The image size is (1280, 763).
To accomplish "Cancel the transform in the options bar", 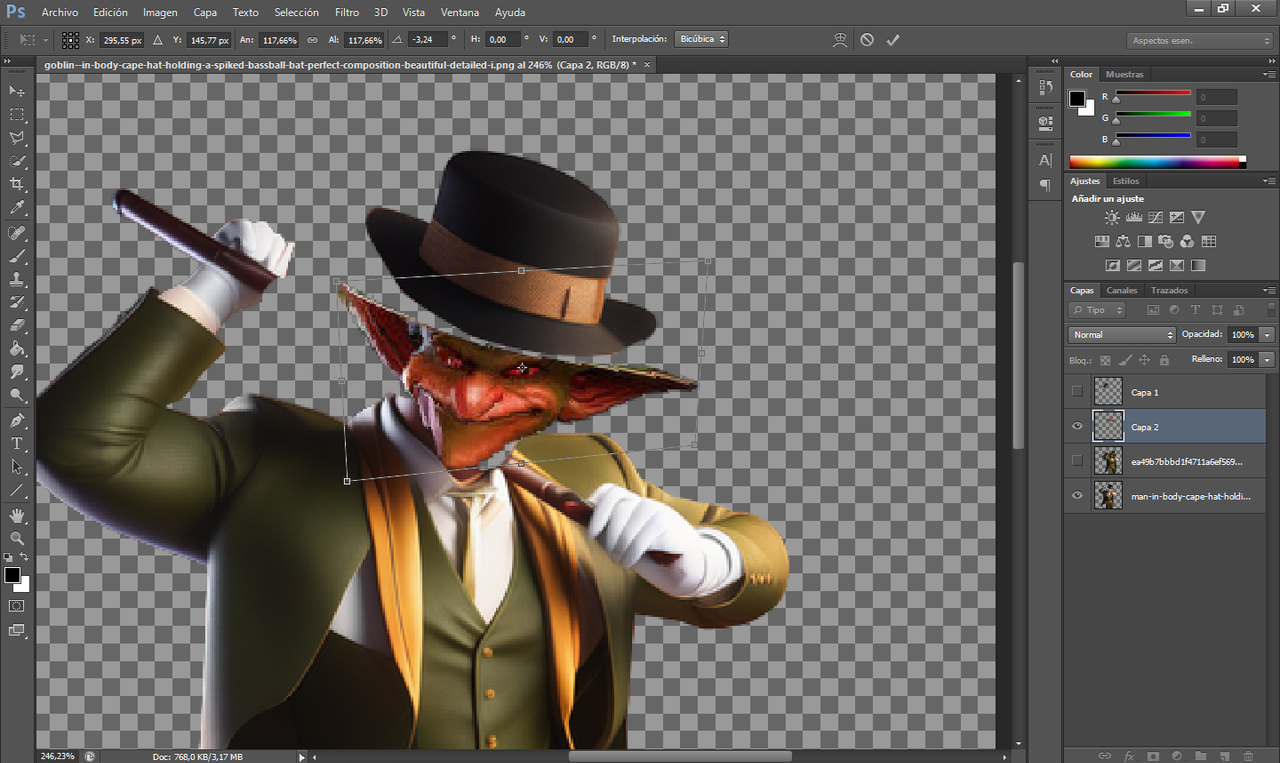I will (x=867, y=40).
